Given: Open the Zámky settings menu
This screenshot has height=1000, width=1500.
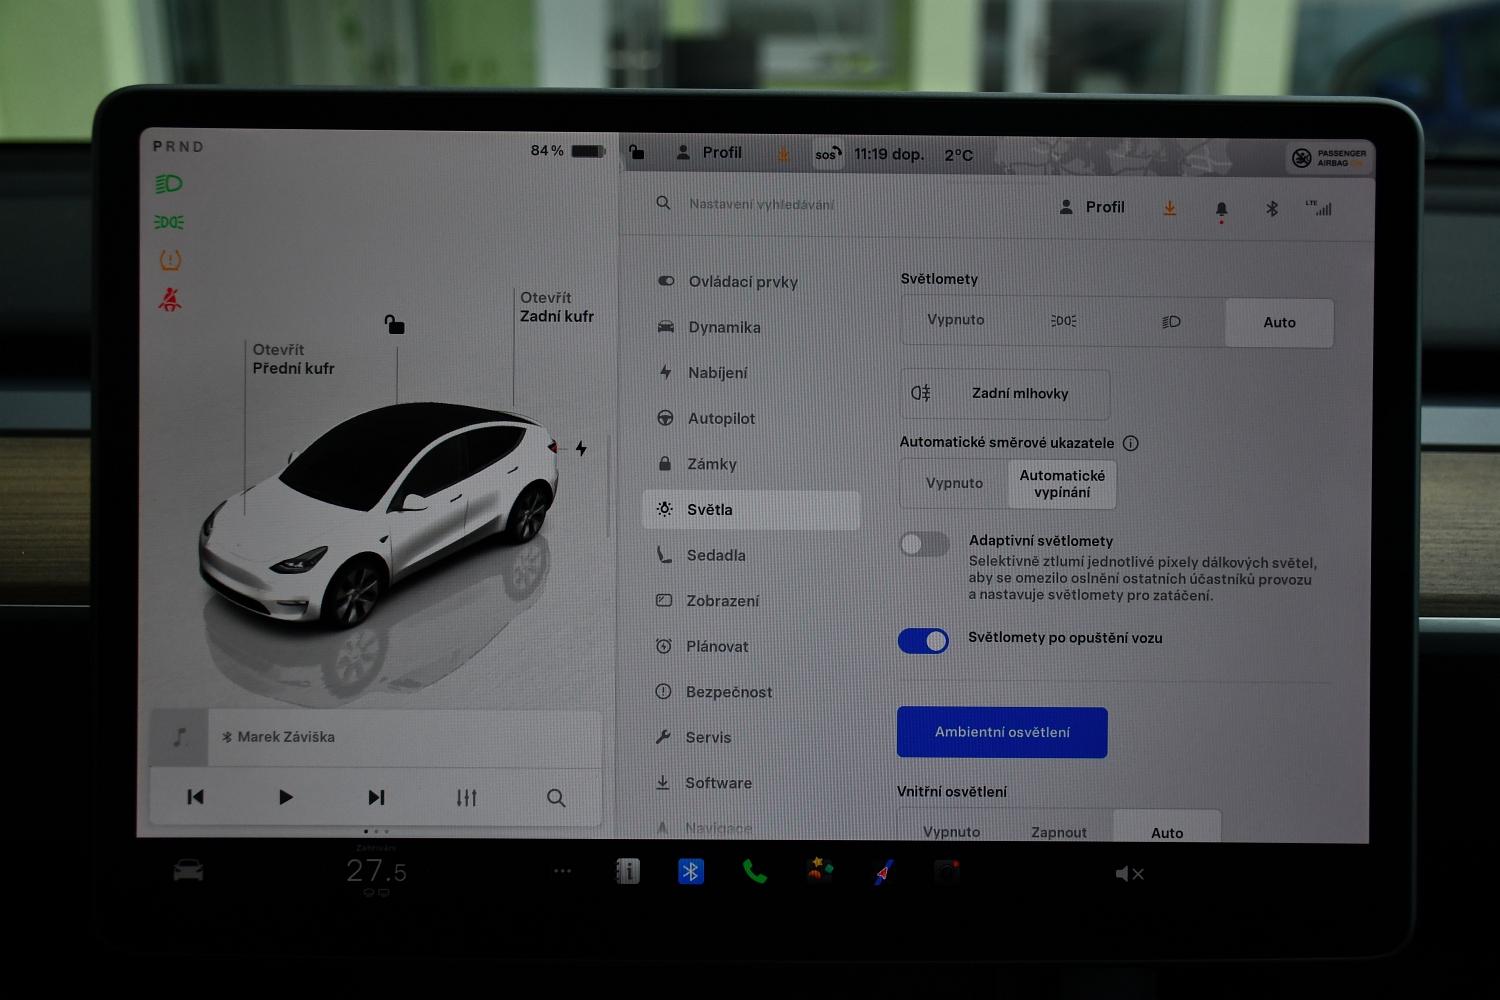Looking at the screenshot, I should [711, 464].
